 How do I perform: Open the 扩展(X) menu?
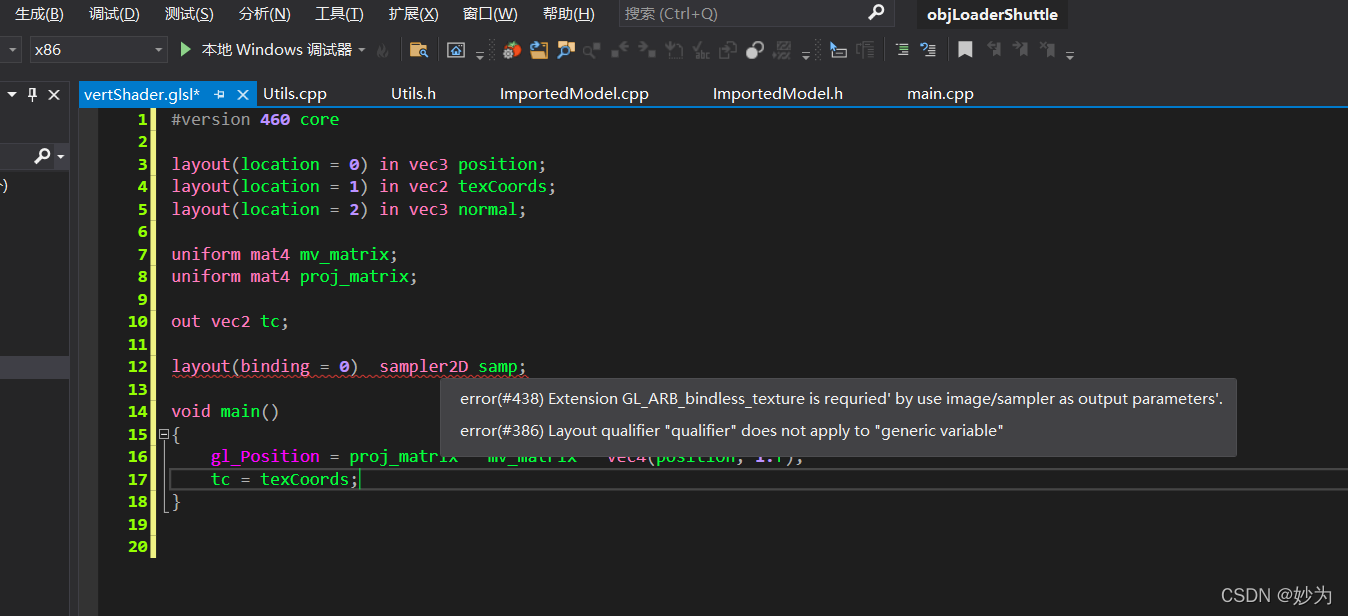pyautogui.click(x=414, y=14)
